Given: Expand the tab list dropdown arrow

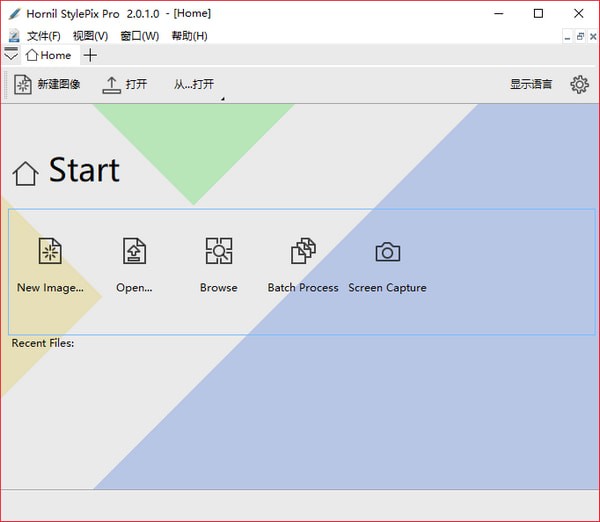Looking at the screenshot, I should click(x=11, y=55).
